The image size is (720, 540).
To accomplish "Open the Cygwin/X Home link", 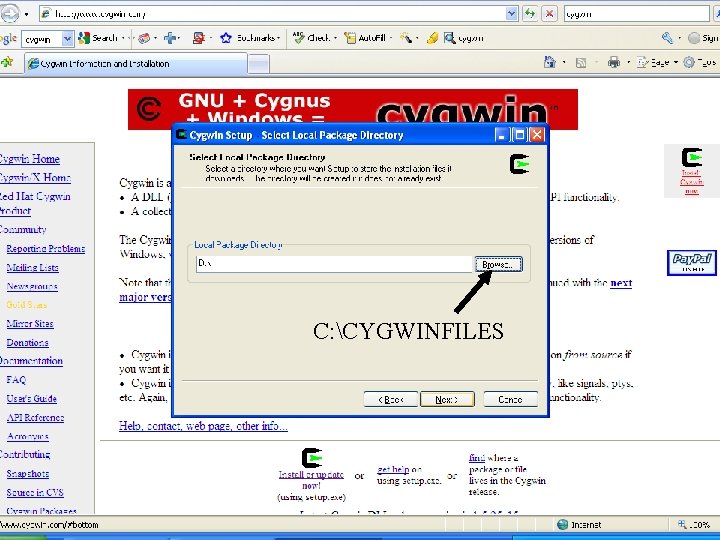I will coord(35,178).
